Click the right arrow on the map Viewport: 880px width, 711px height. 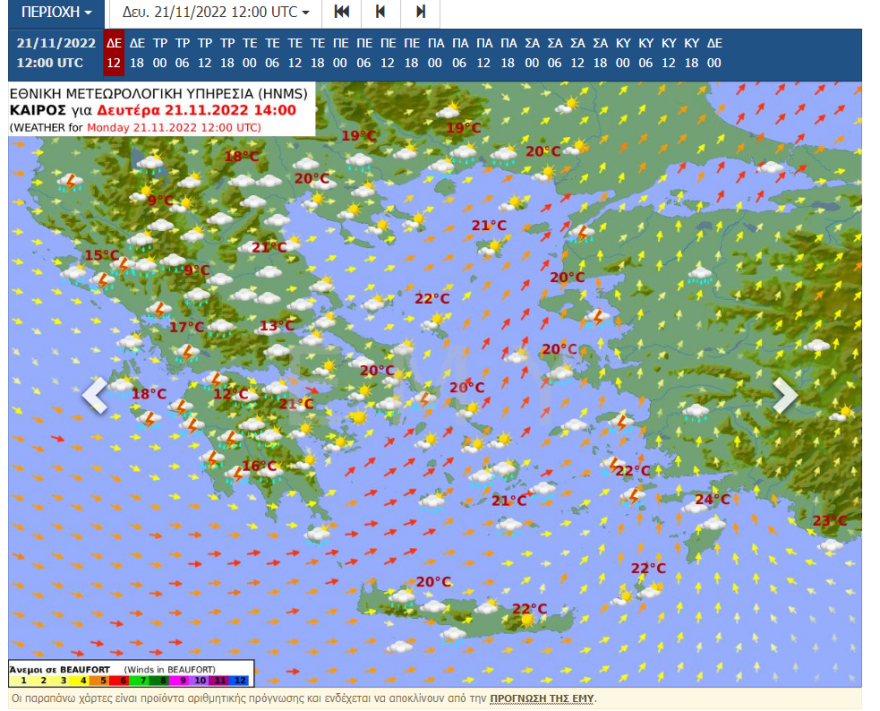[x=786, y=396]
